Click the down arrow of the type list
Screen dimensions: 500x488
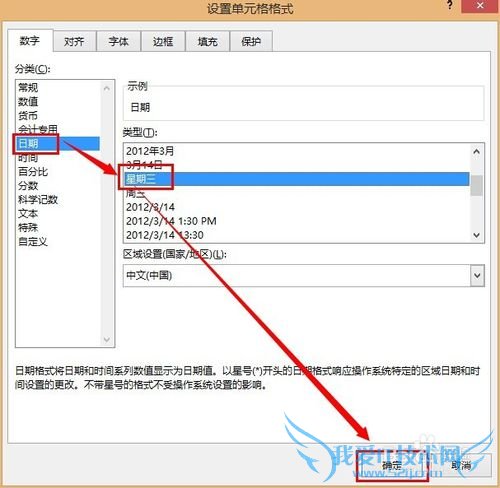click(477, 235)
